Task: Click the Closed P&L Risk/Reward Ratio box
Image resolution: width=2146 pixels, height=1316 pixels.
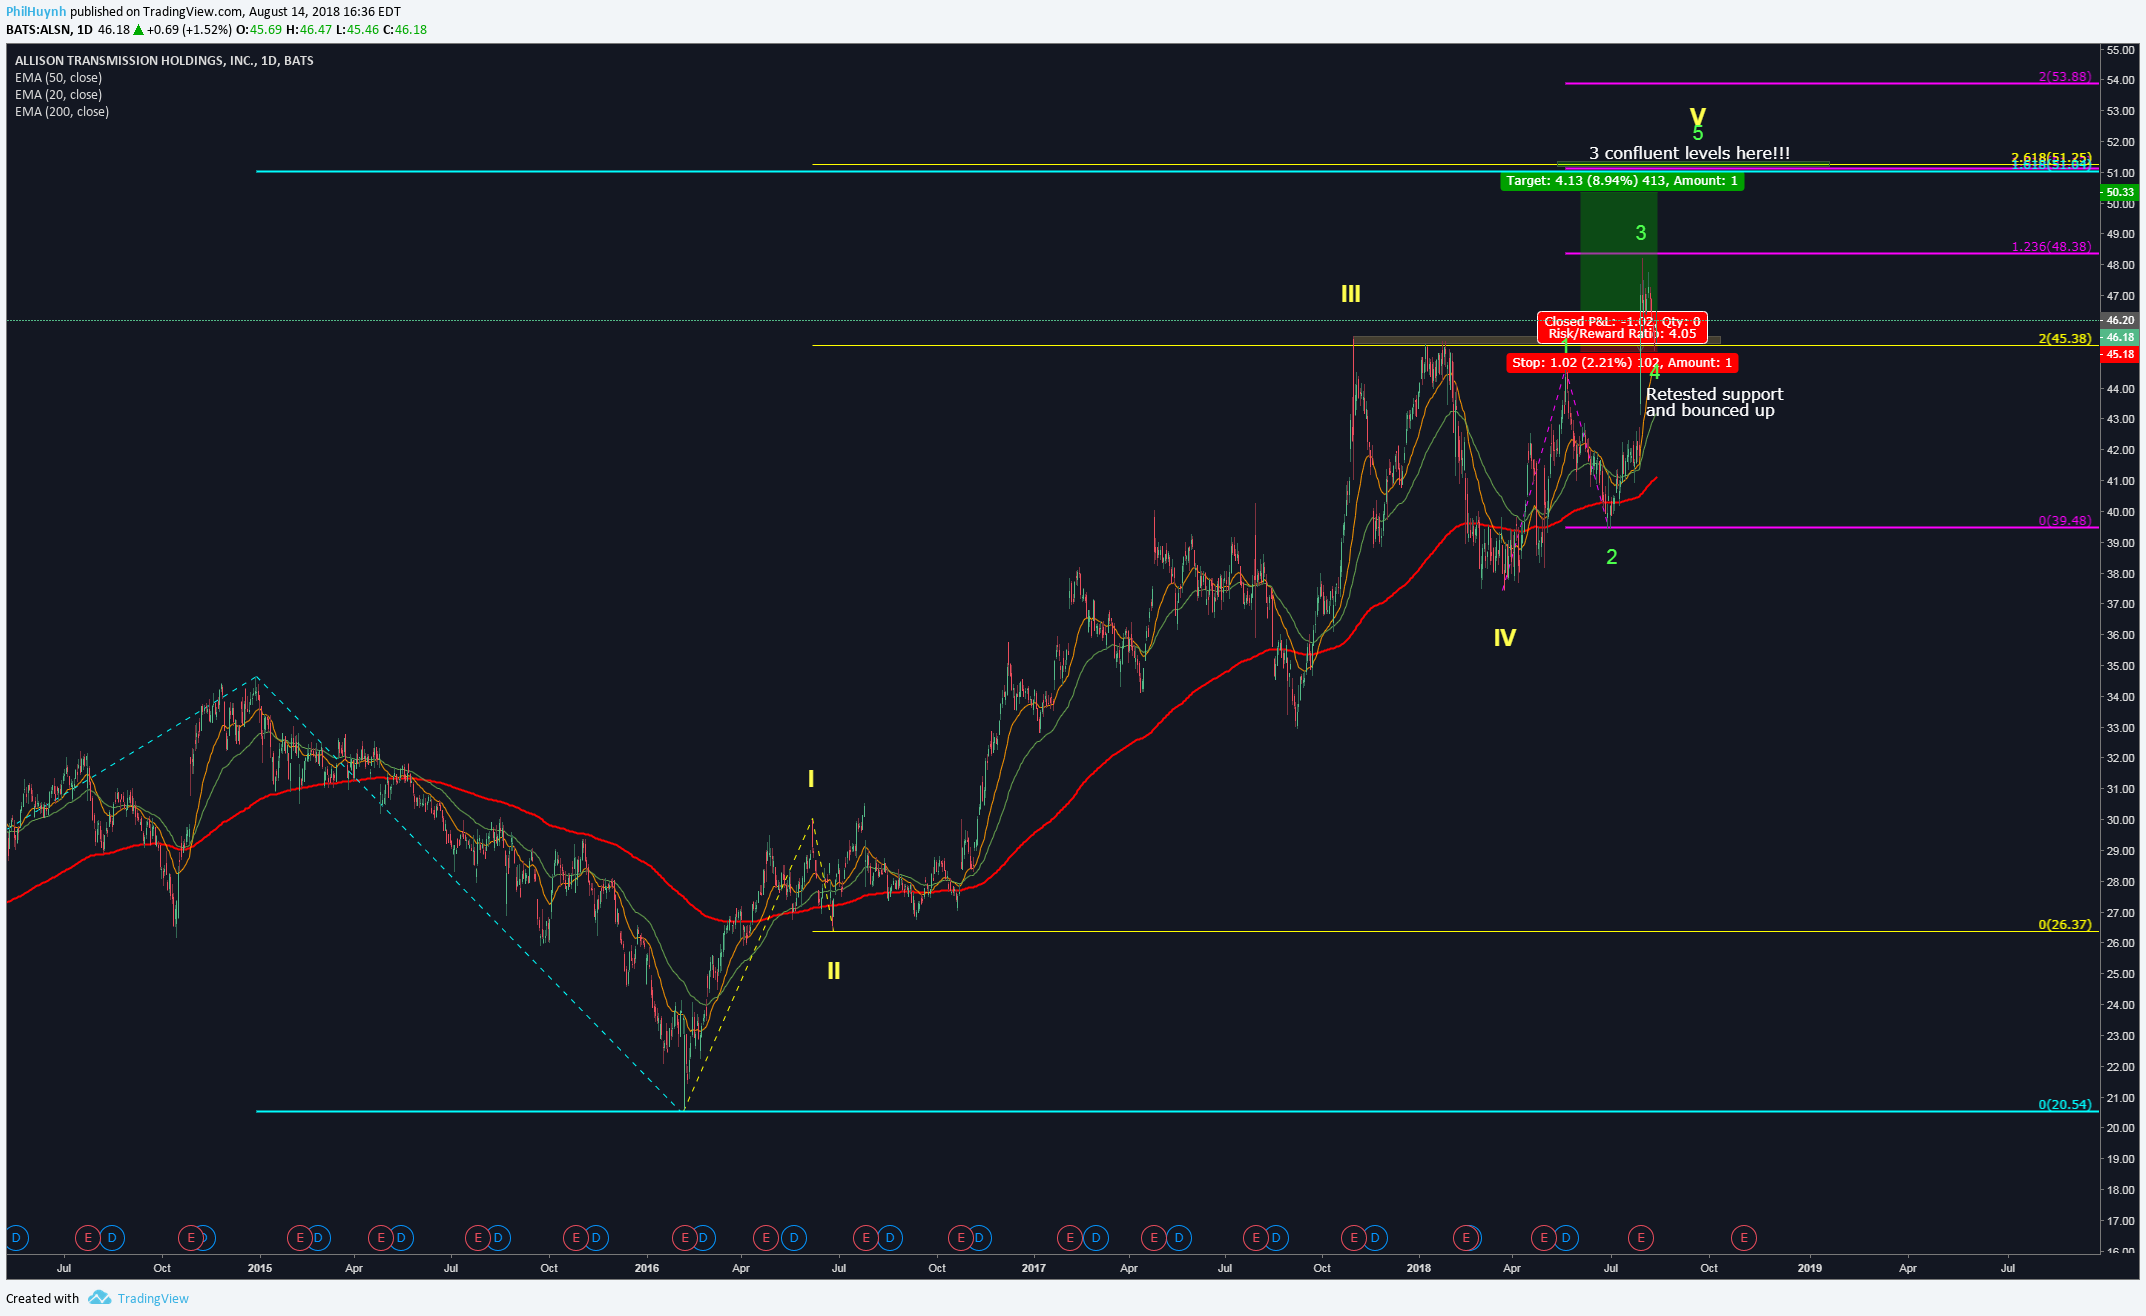Action: tap(1622, 328)
